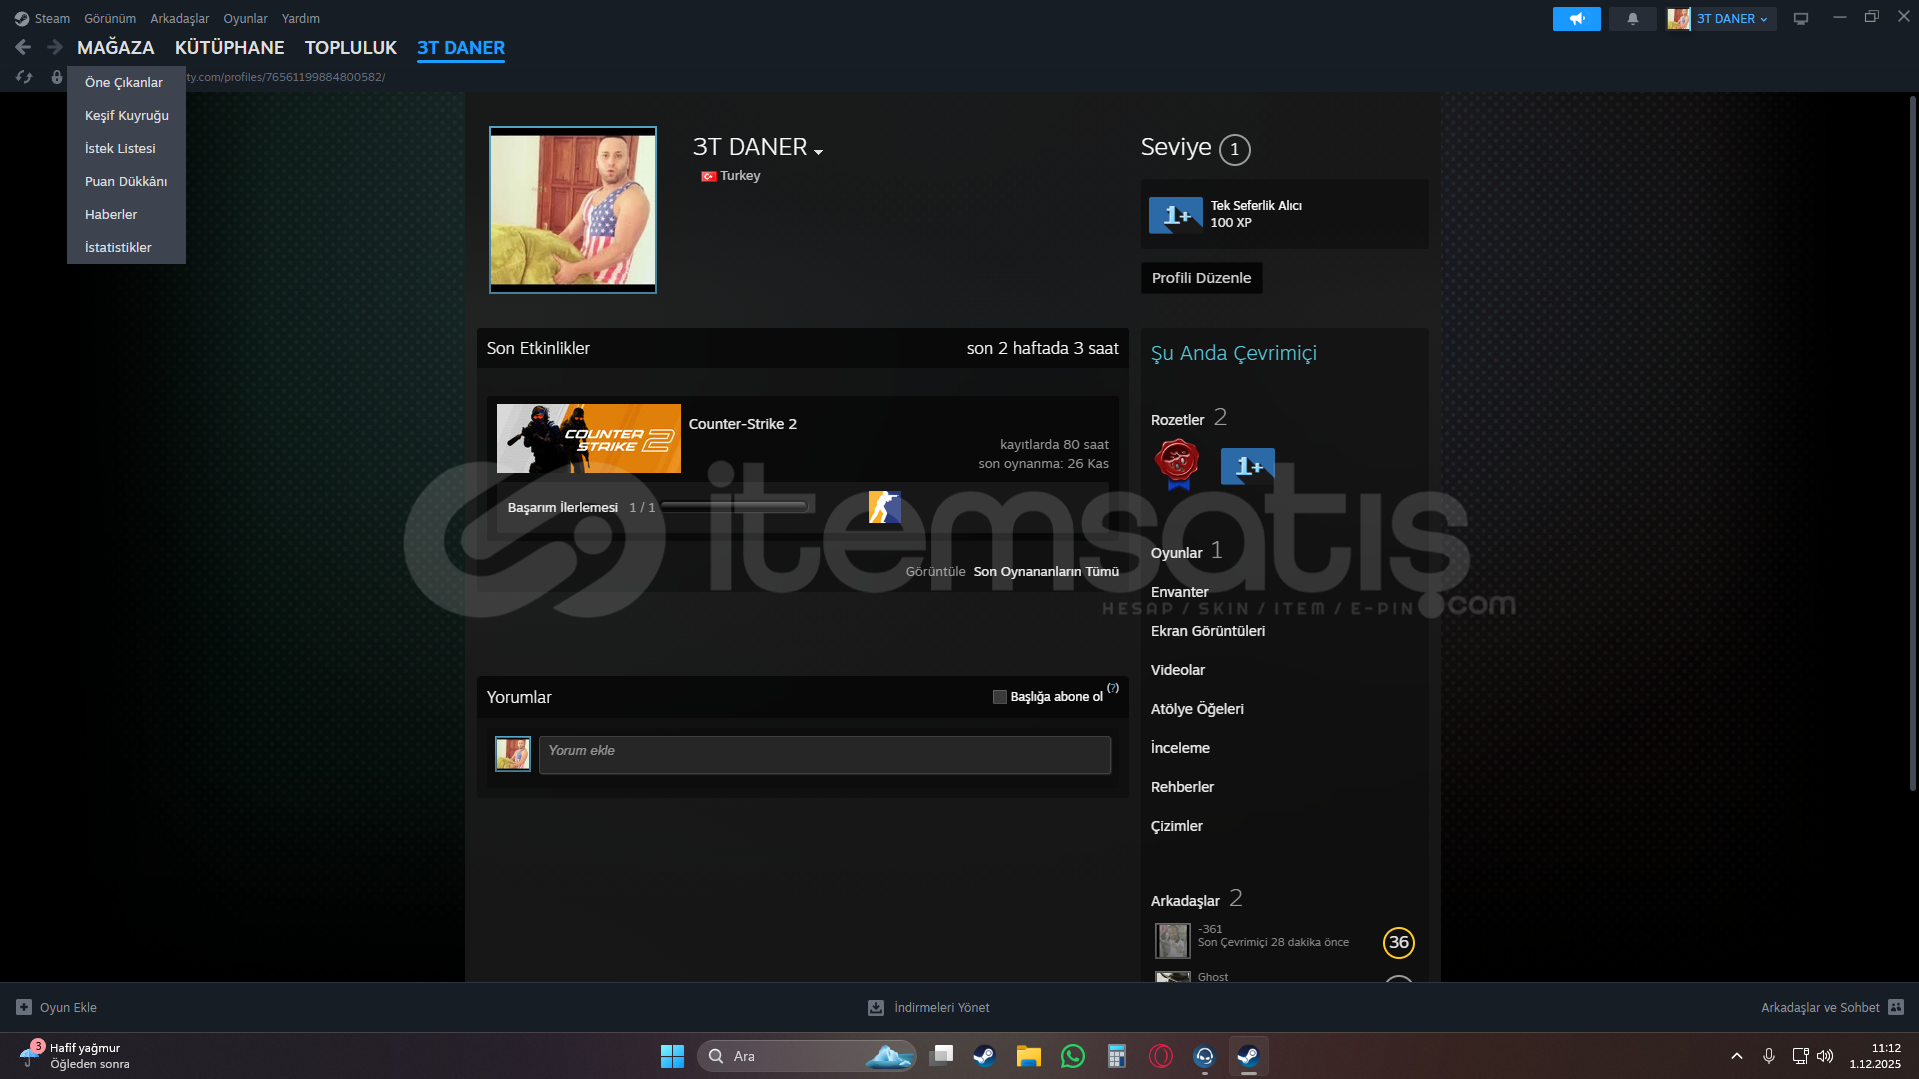
Task: Open the Arkadaşlar menu
Action: click(180, 18)
